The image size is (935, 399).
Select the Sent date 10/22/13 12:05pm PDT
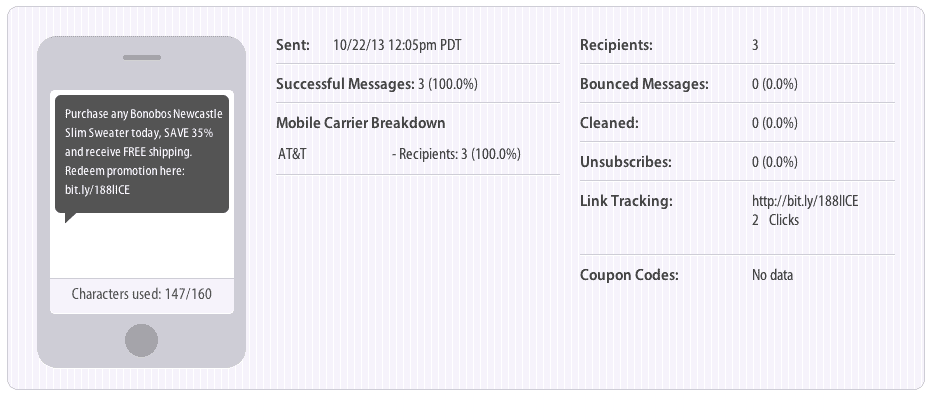[x=397, y=45]
